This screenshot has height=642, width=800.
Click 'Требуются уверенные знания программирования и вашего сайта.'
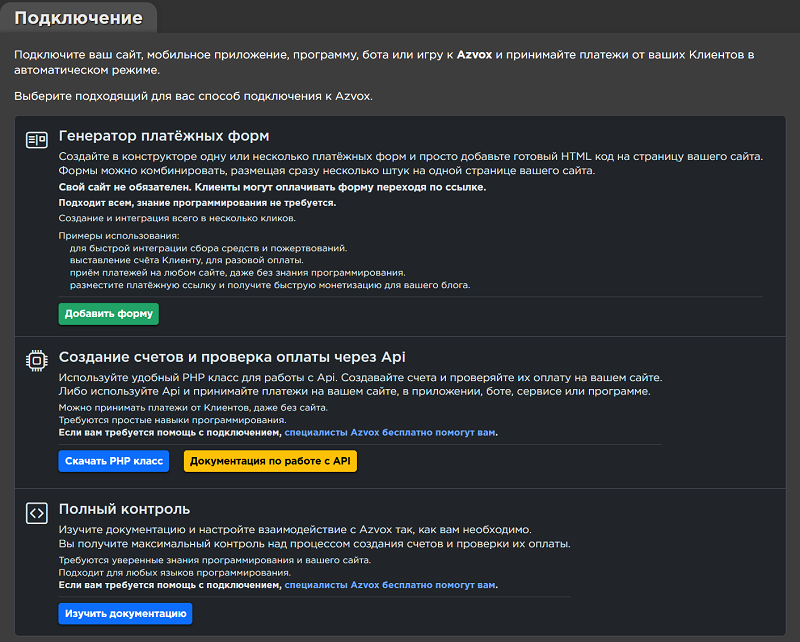(x=215, y=560)
